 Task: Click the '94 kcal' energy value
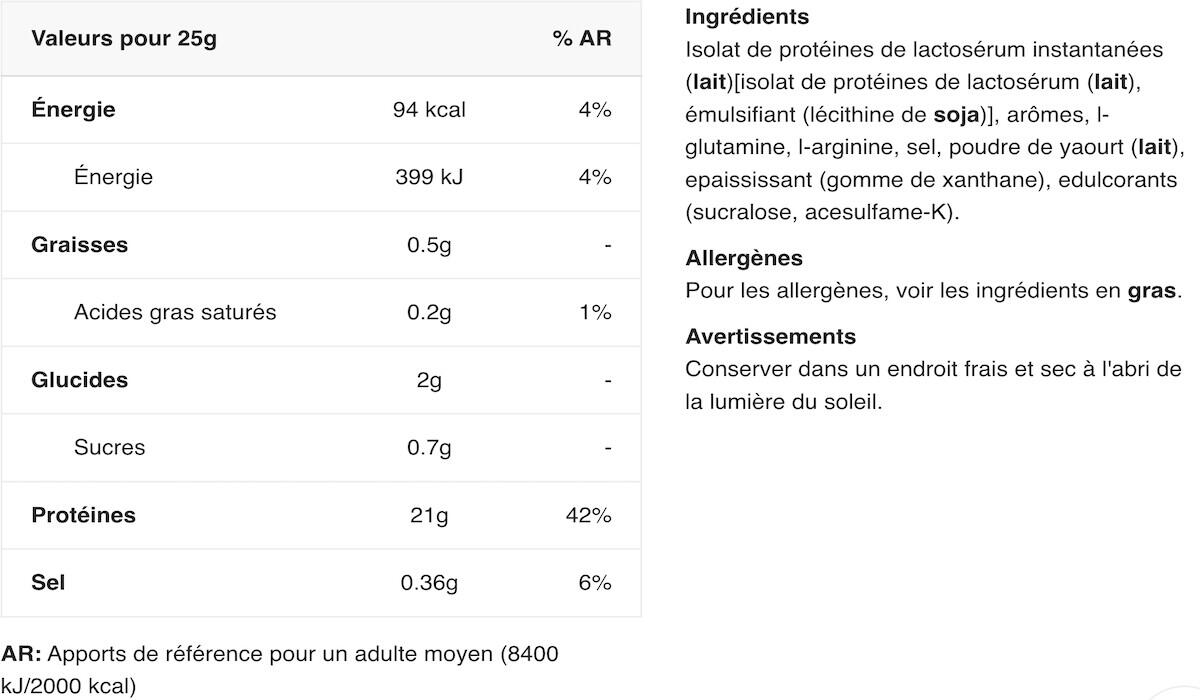(x=429, y=110)
